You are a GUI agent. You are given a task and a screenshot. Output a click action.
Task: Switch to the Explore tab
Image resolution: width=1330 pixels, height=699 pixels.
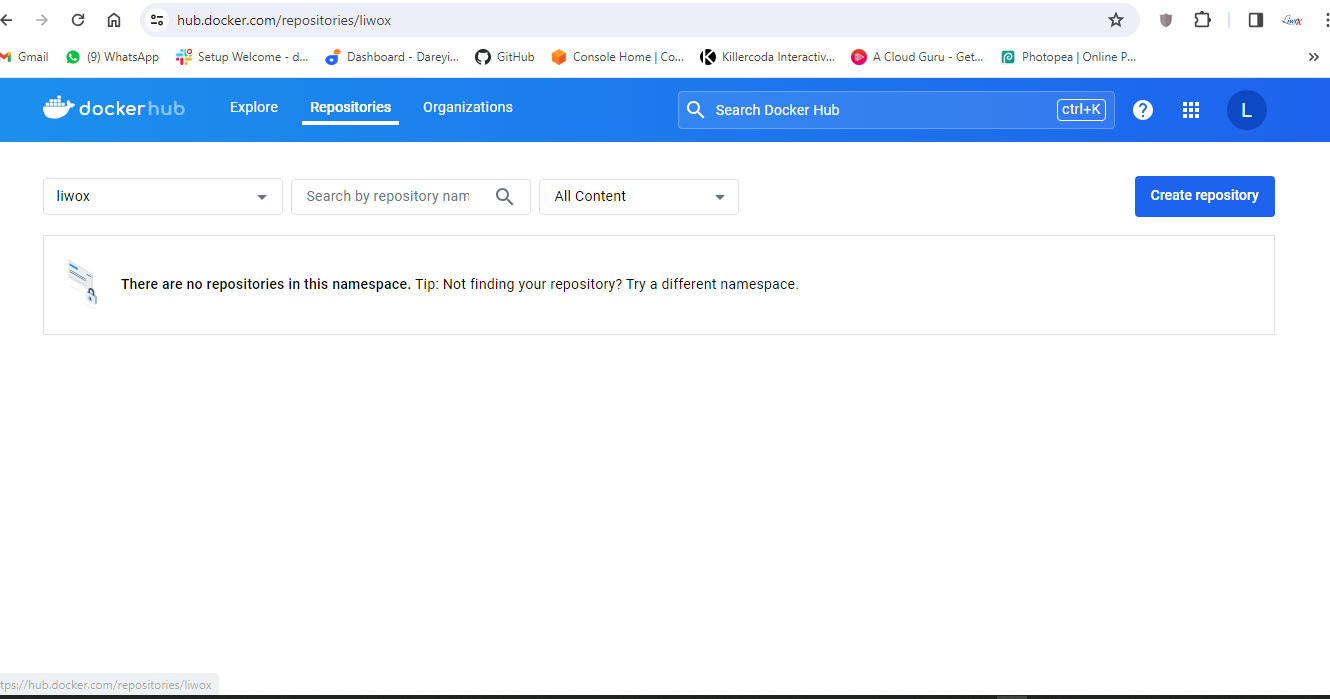[254, 108]
